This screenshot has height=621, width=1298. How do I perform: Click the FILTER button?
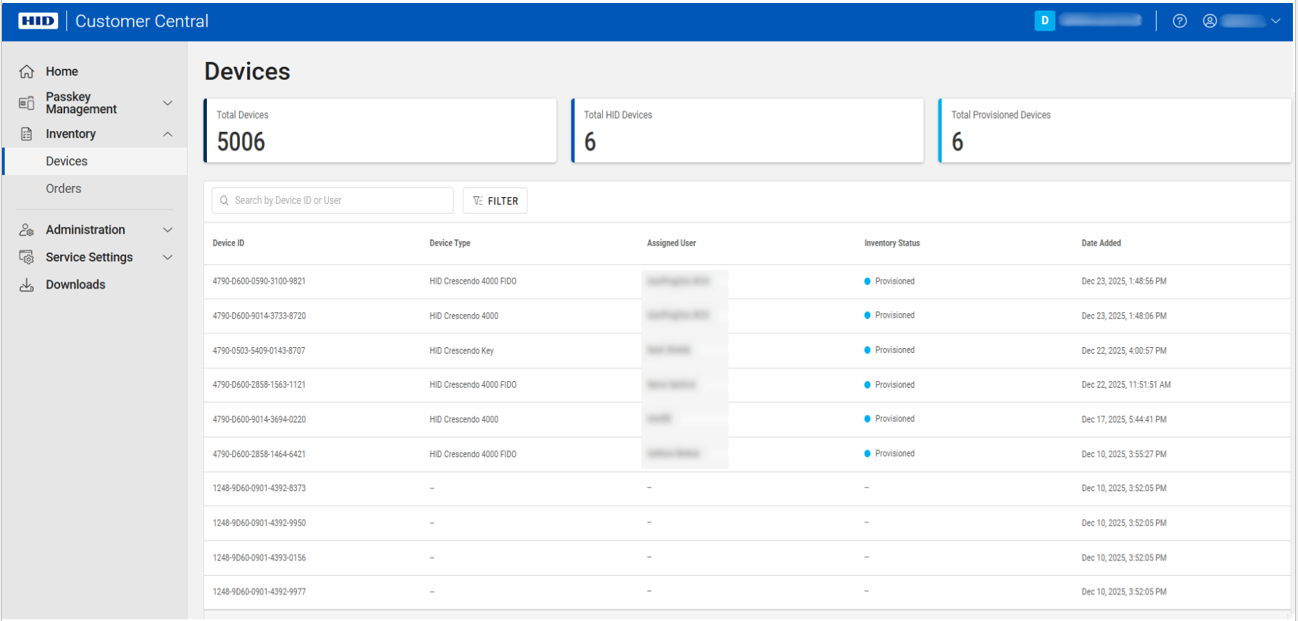495,201
